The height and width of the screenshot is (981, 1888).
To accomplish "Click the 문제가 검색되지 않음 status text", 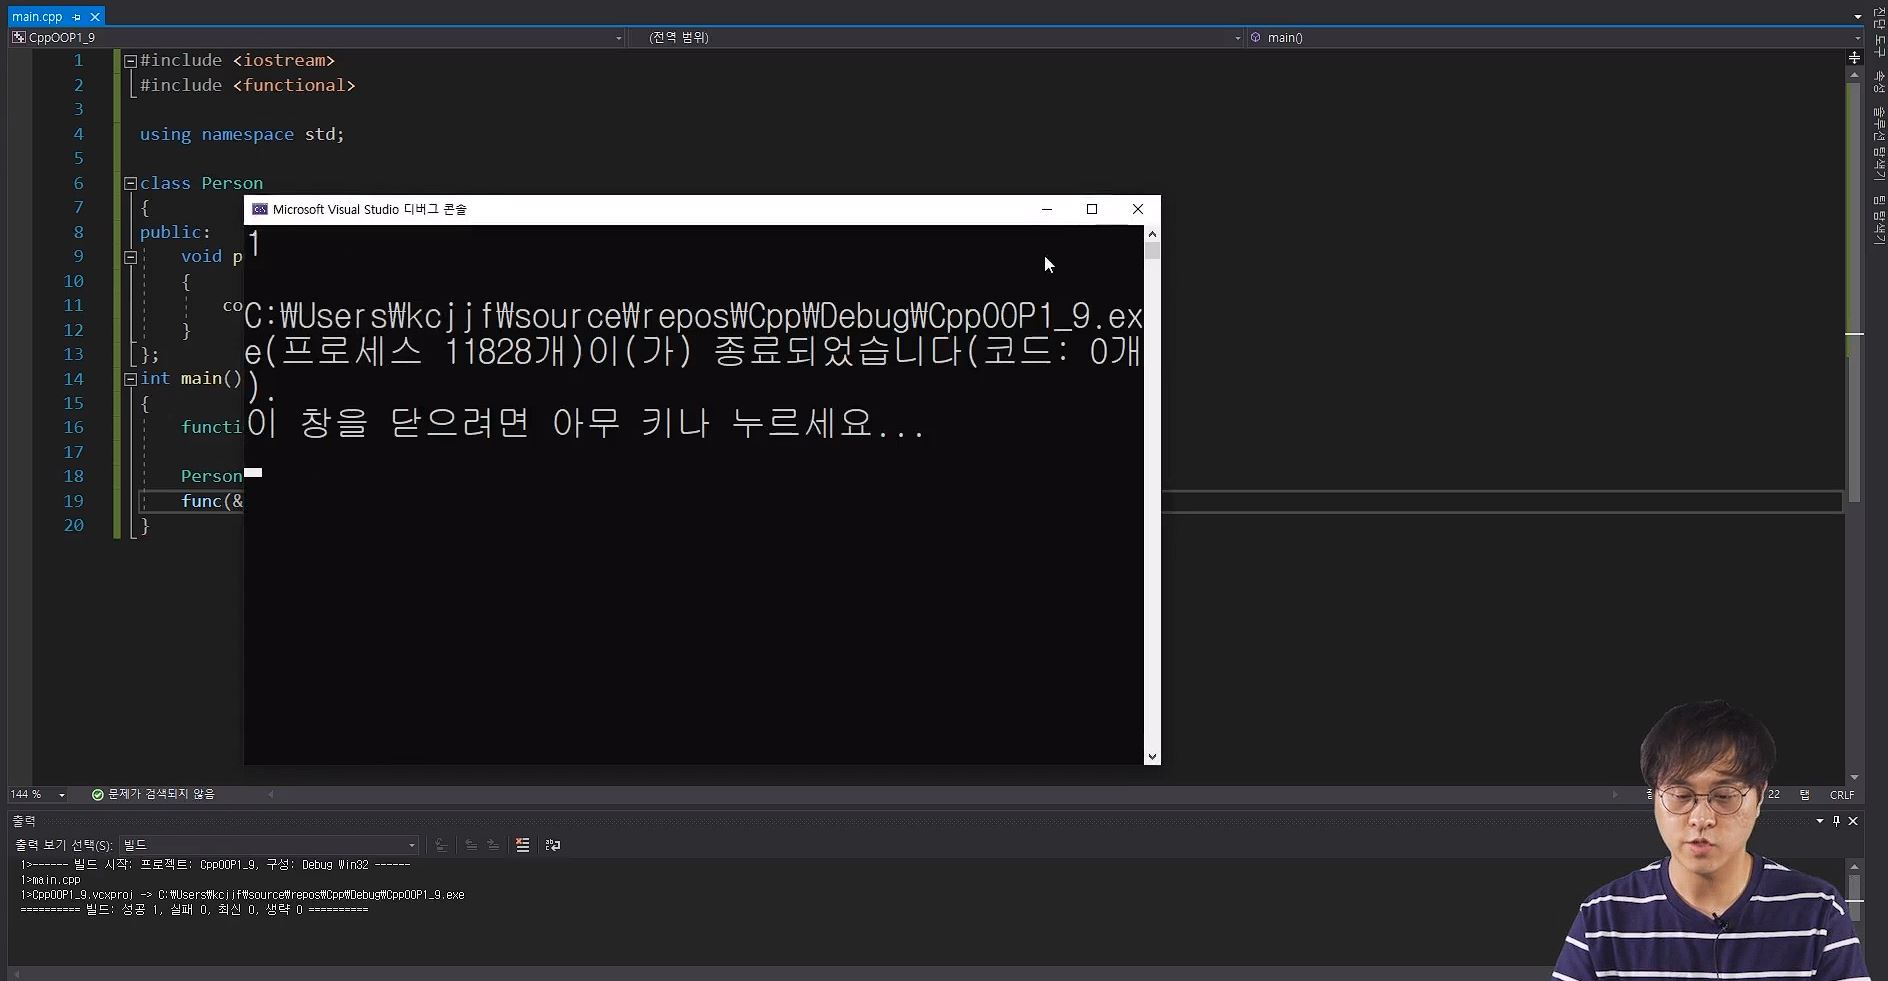I will [x=161, y=794].
